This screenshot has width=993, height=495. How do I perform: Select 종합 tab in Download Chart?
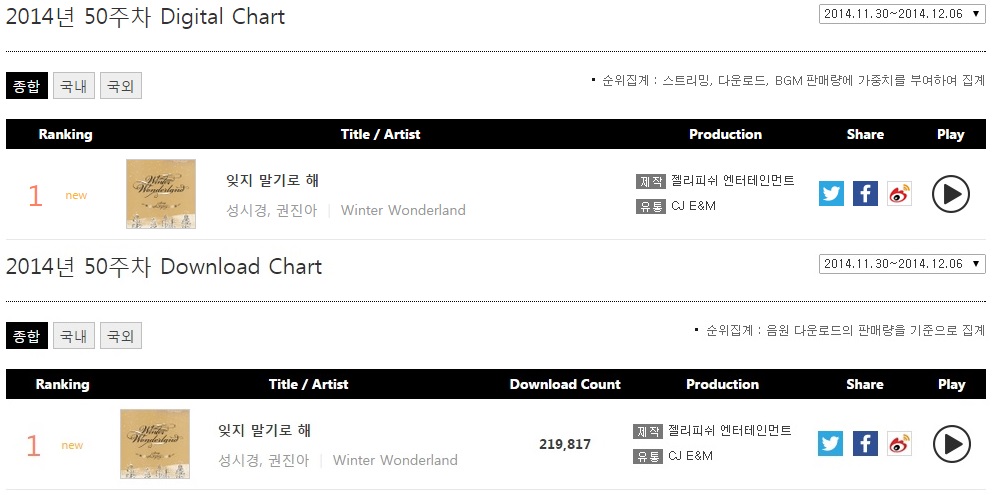[x=27, y=335]
